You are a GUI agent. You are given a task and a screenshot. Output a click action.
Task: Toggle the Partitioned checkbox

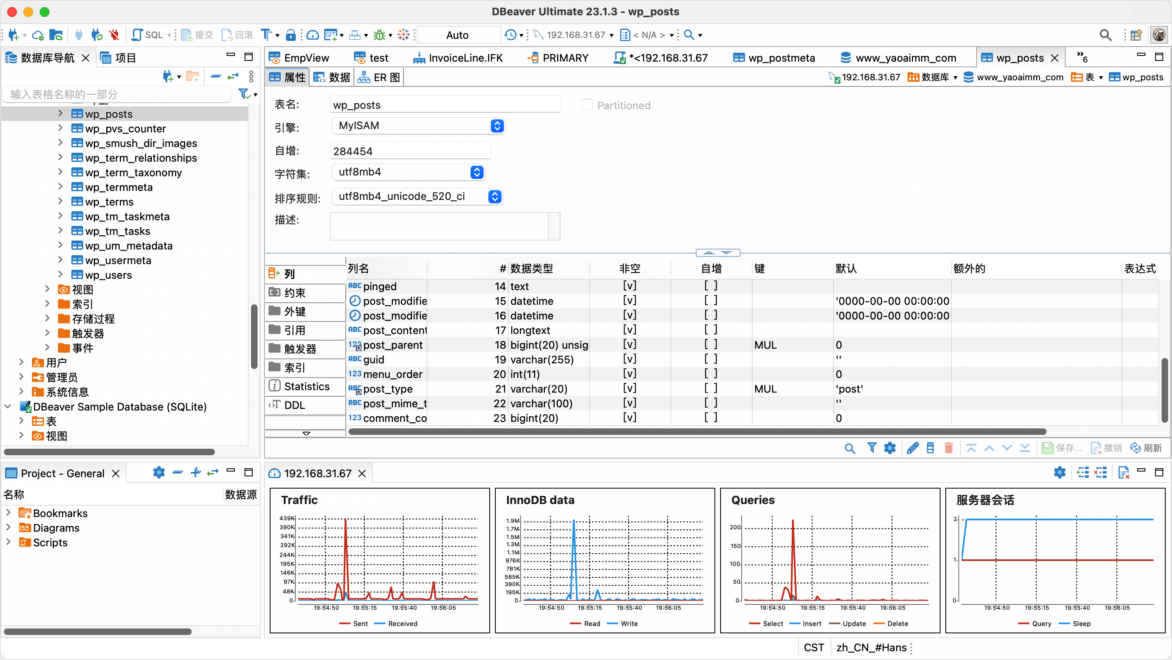click(x=587, y=105)
